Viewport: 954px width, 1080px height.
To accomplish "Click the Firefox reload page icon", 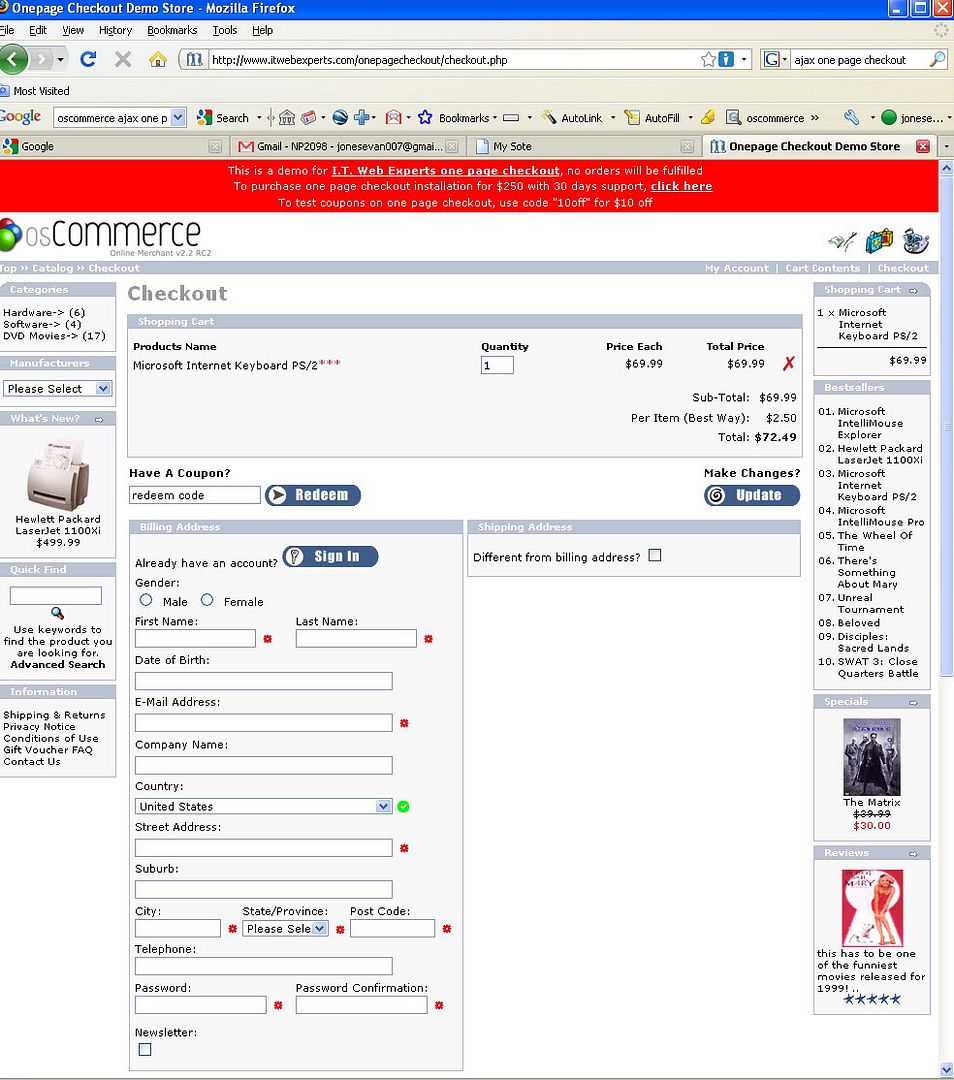I will pyautogui.click(x=88, y=59).
